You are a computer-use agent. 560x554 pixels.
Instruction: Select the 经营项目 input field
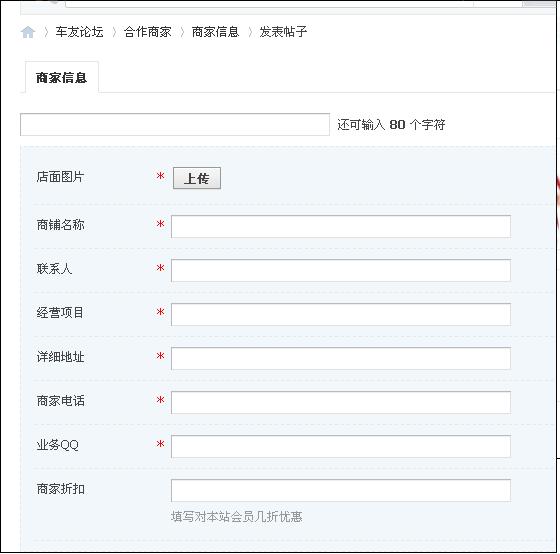341,314
